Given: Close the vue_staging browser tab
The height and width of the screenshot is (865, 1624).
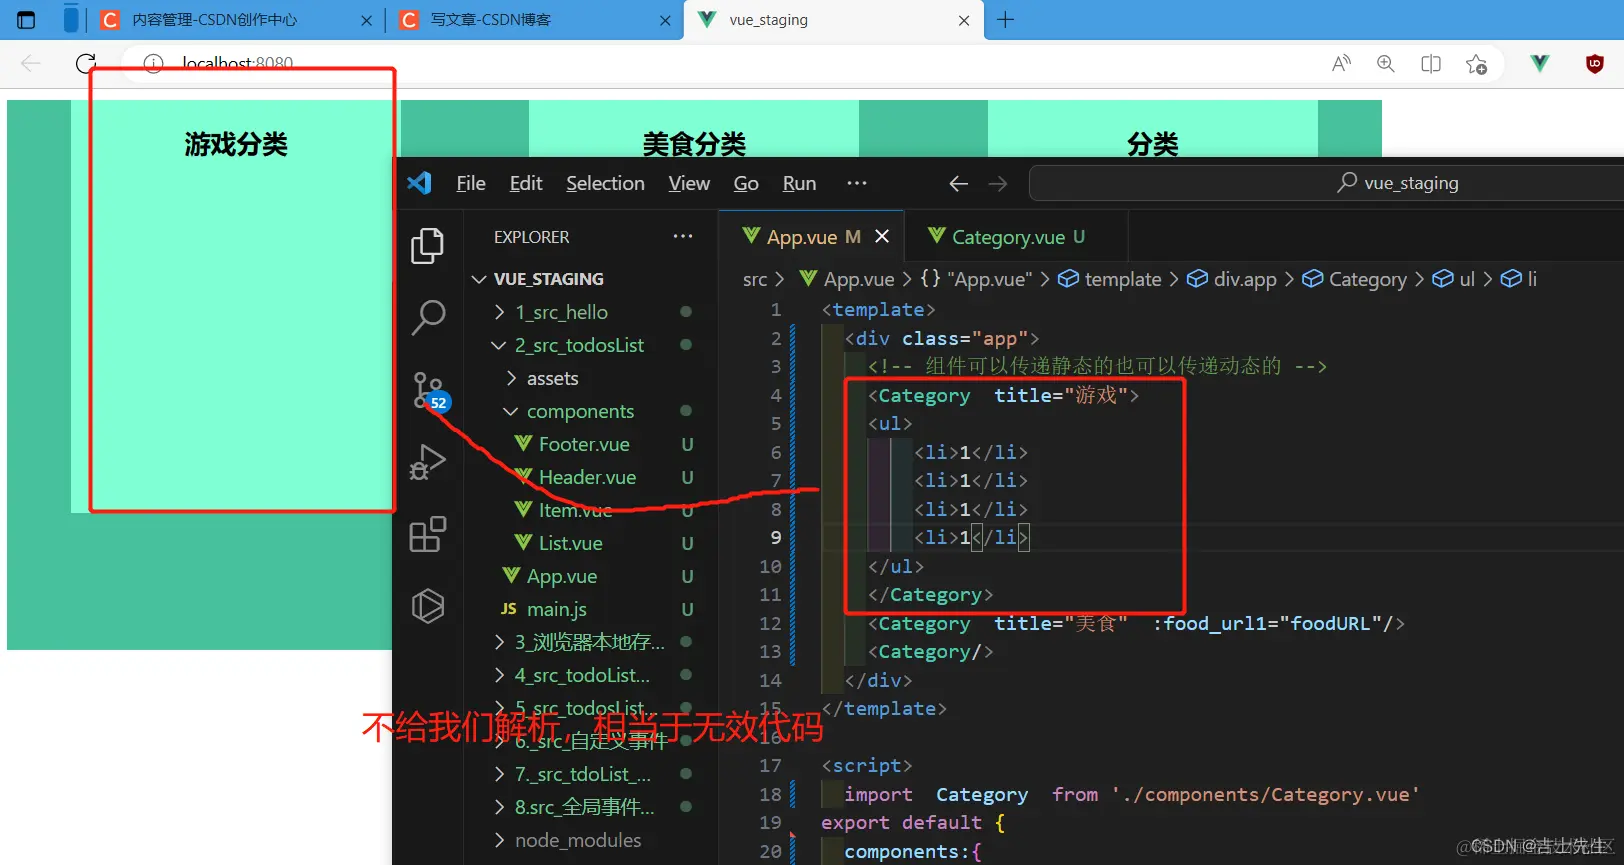Looking at the screenshot, I should coord(964,20).
